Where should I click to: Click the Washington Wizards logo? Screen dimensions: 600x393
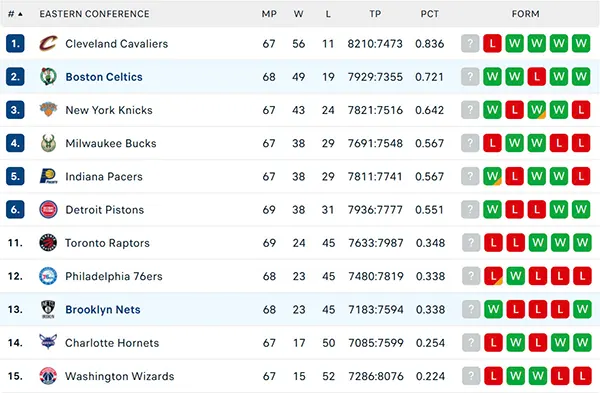point(48,376)
